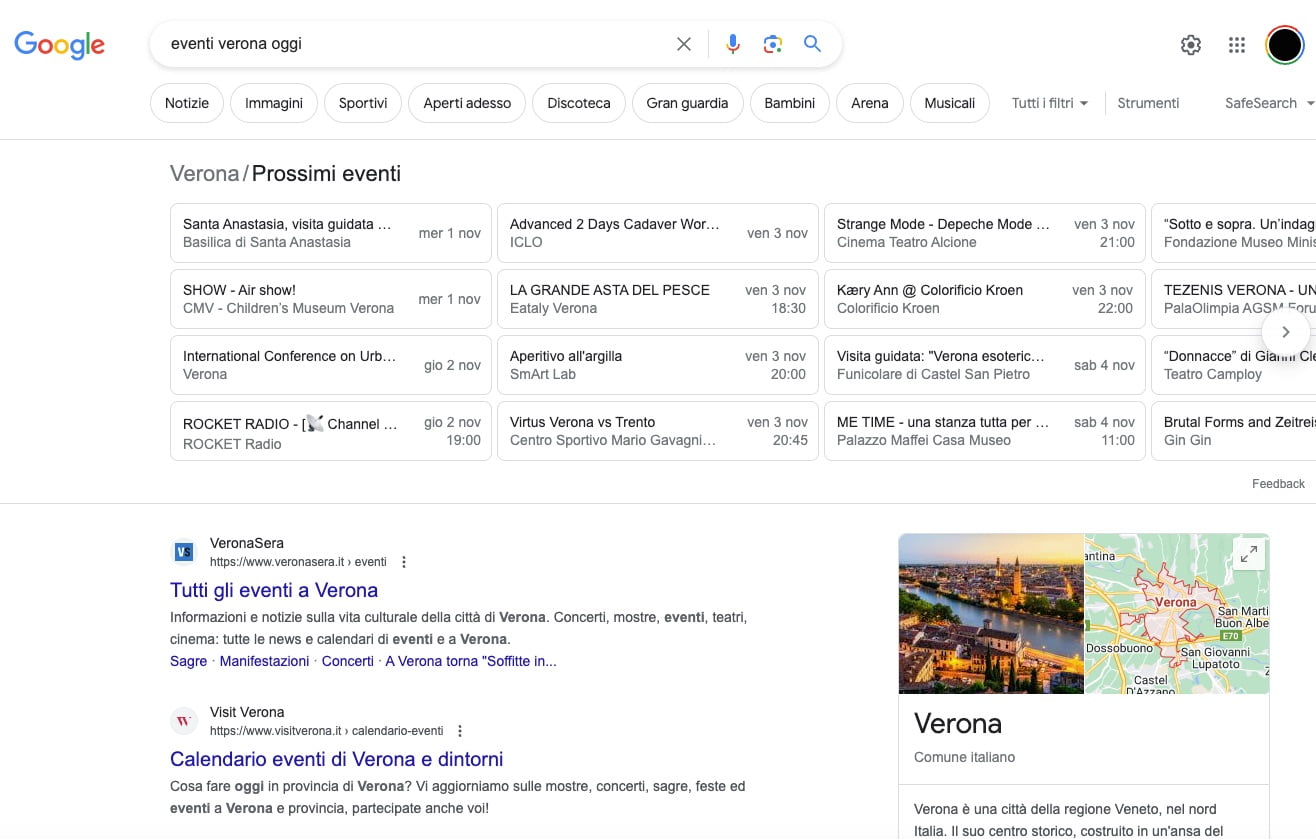Select the Musicali filter chip

[x=950, y=103]
